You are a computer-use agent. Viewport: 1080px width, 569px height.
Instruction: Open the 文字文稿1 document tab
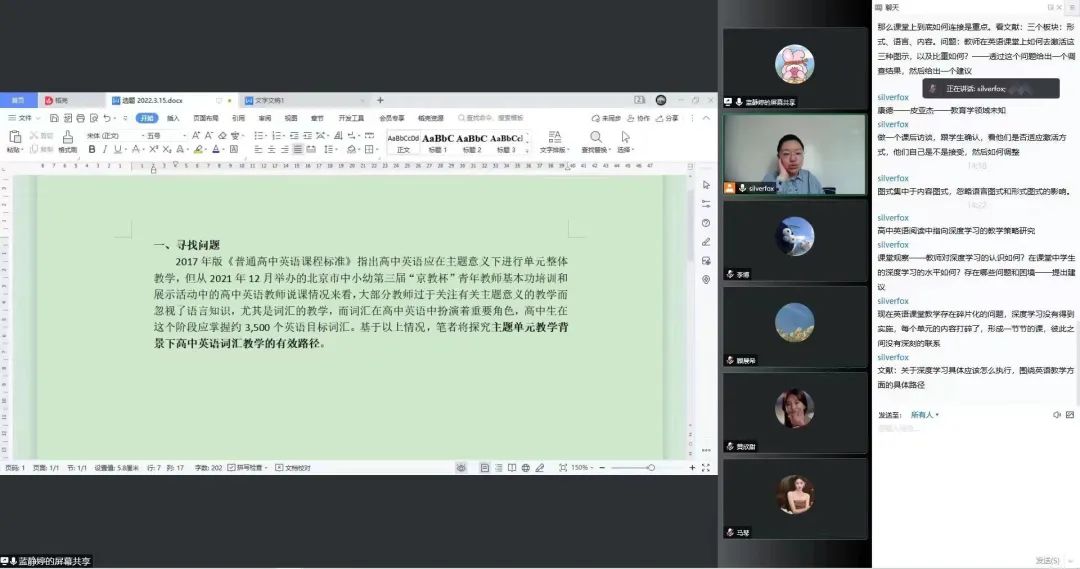pyautogui.click(x=270, y=101)
